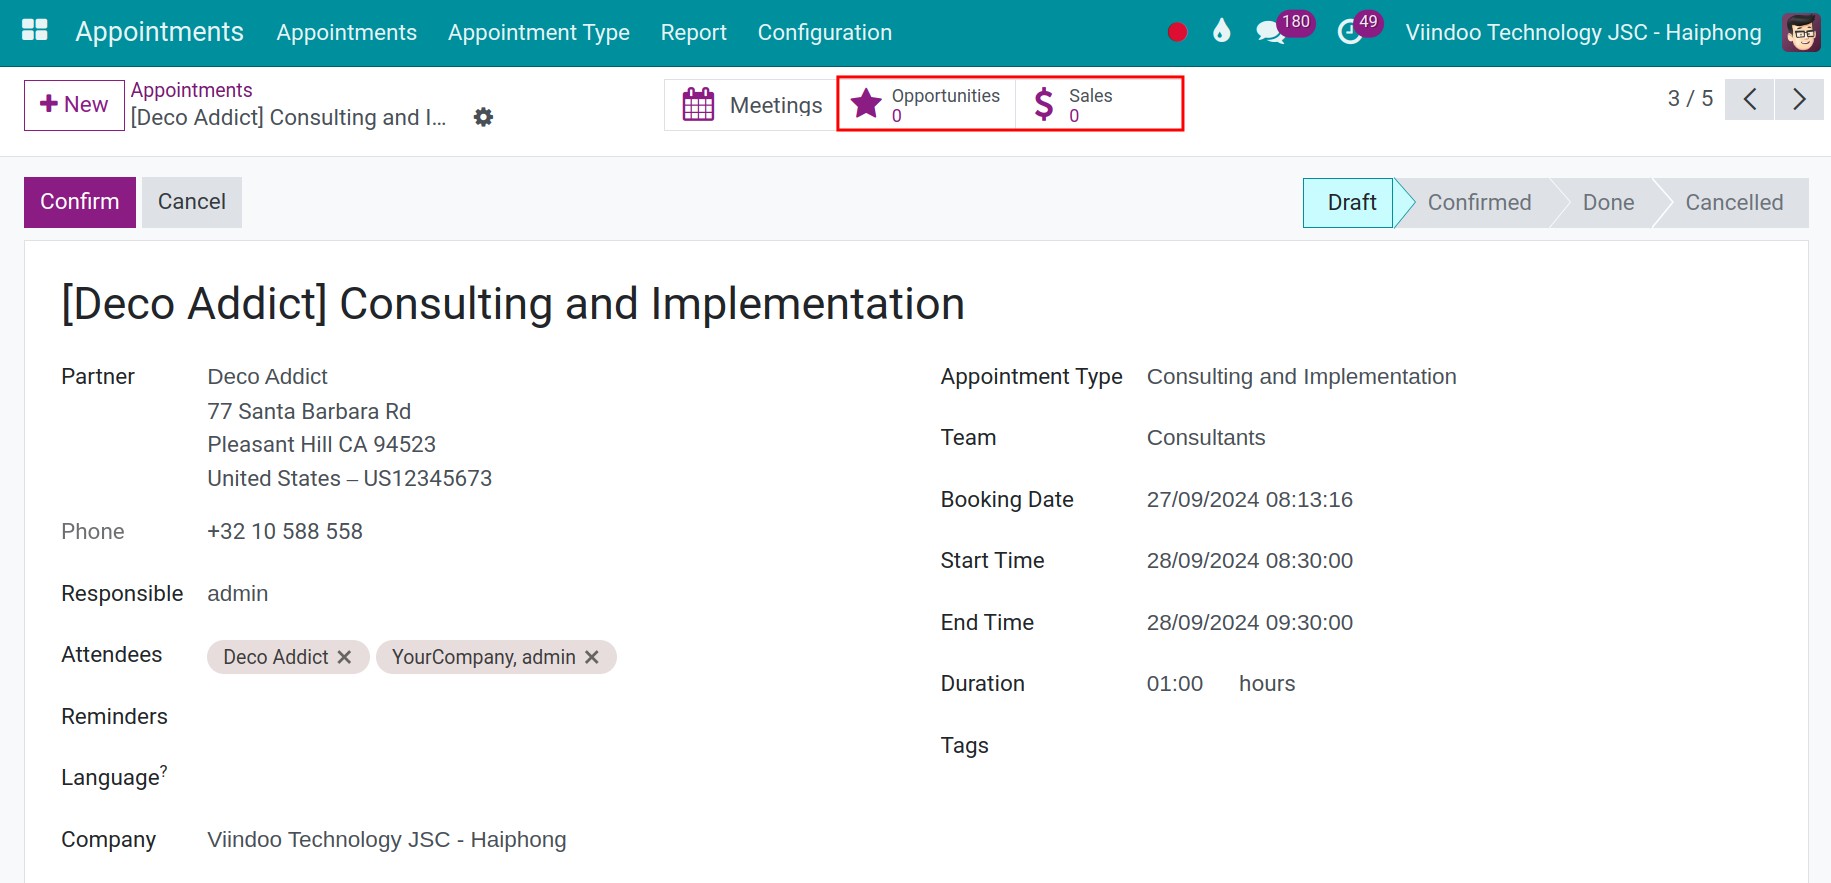This screenshot has width=1831, height=883.
Task: Open the Appointment Type Consulting field
Action: tap(1301, 377)
